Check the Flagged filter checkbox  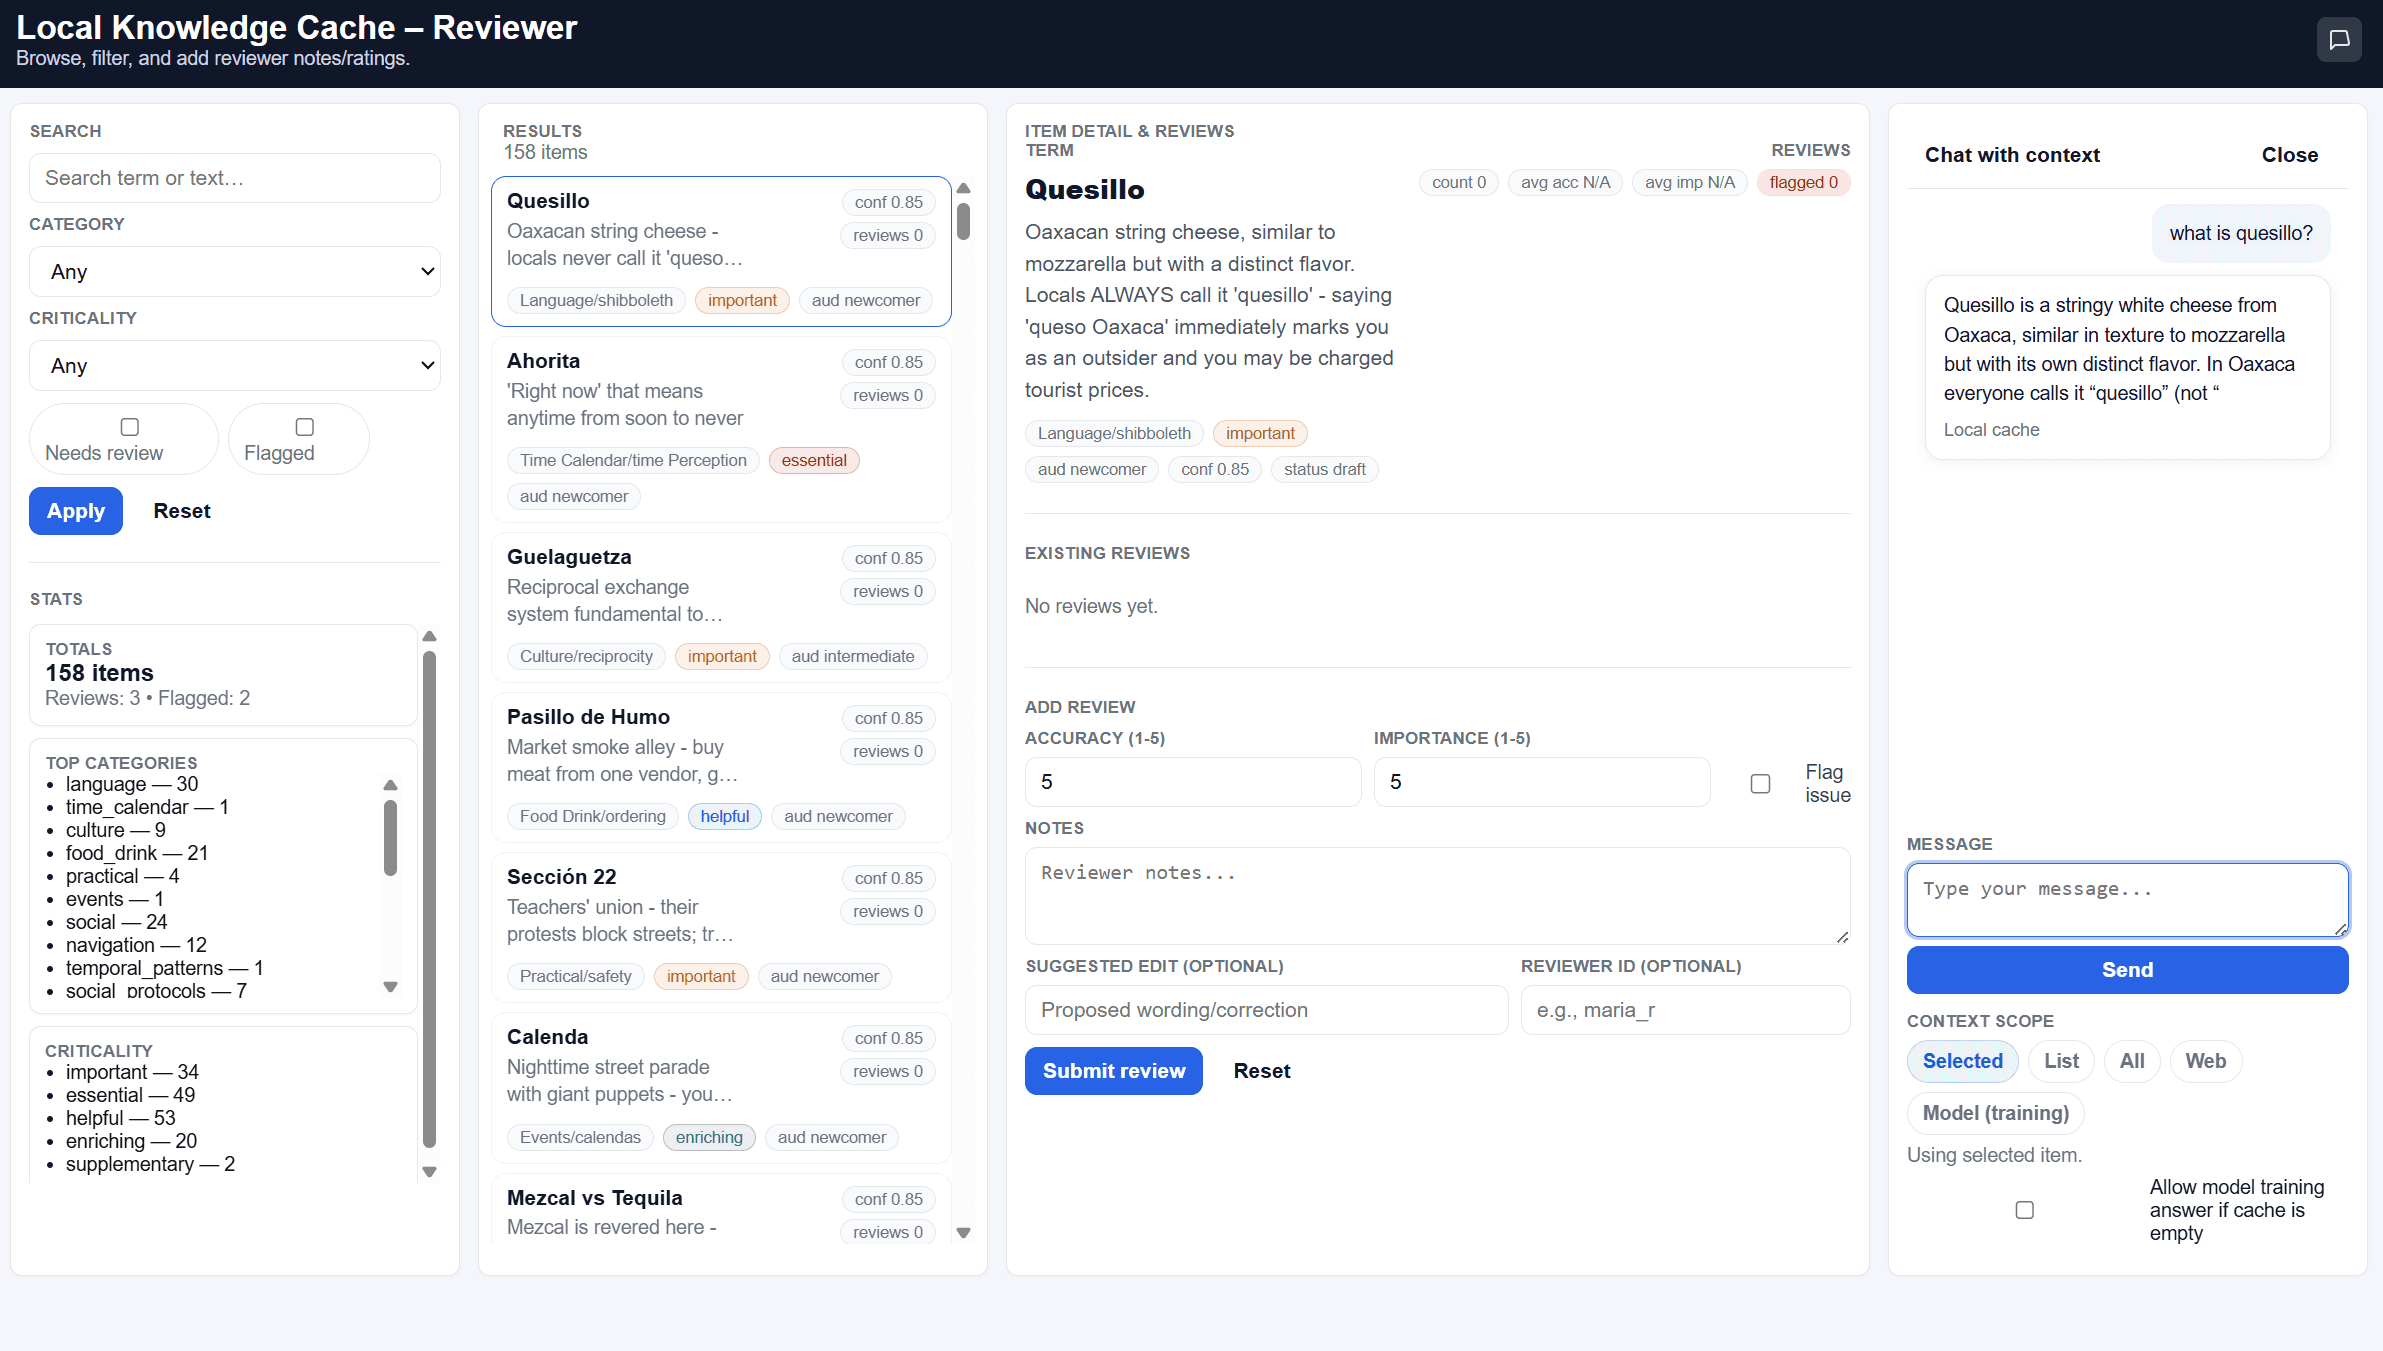point(302,426)
